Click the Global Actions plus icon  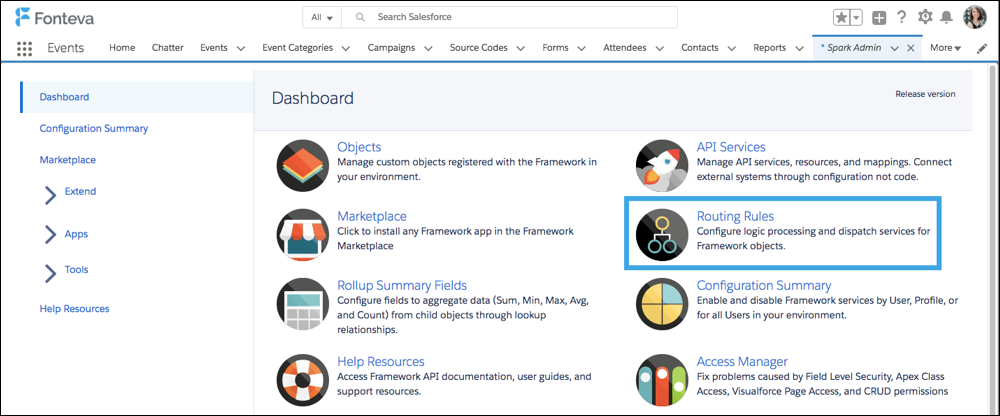pos(879,18)
